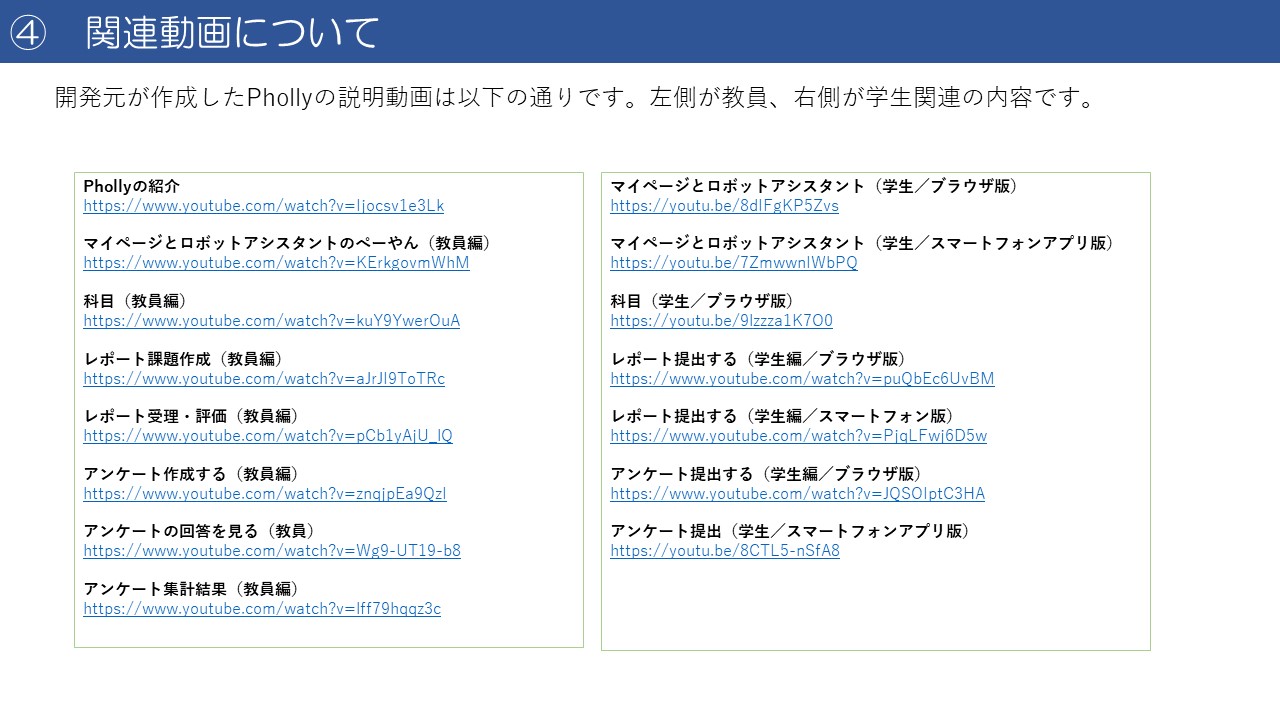Open the 科目（教員編） video link

click(272, 321)
